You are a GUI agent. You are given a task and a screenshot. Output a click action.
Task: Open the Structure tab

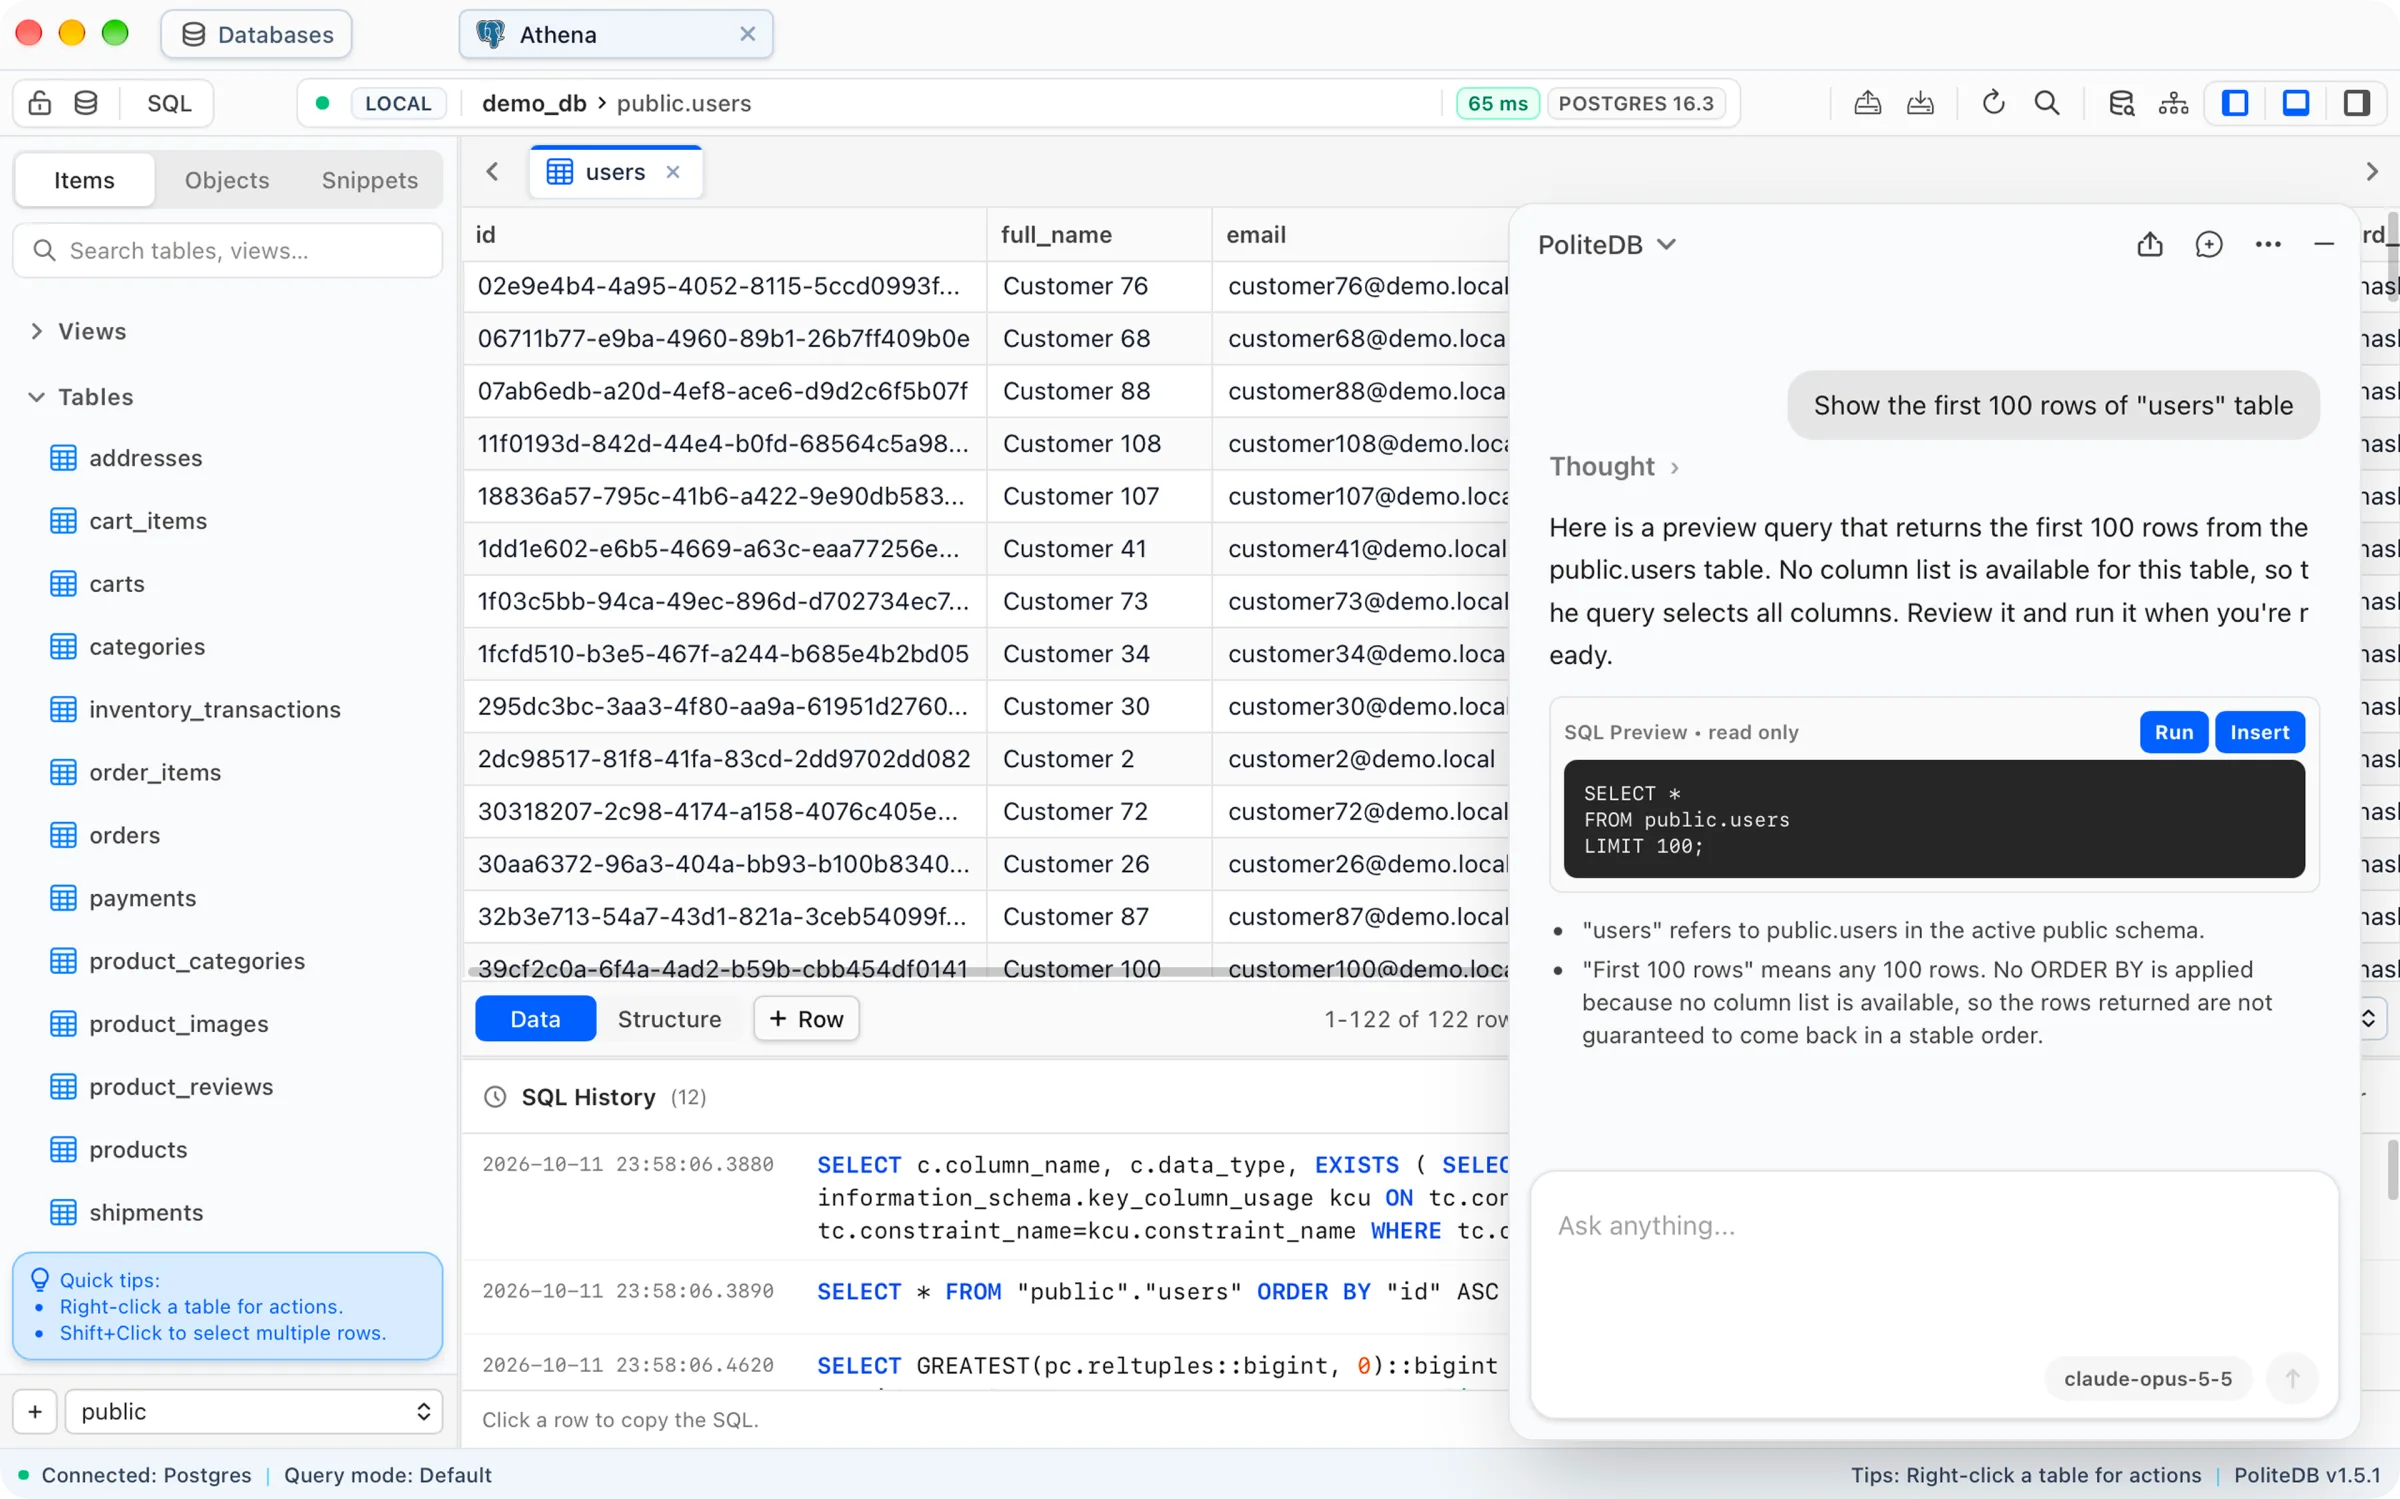669,1018
